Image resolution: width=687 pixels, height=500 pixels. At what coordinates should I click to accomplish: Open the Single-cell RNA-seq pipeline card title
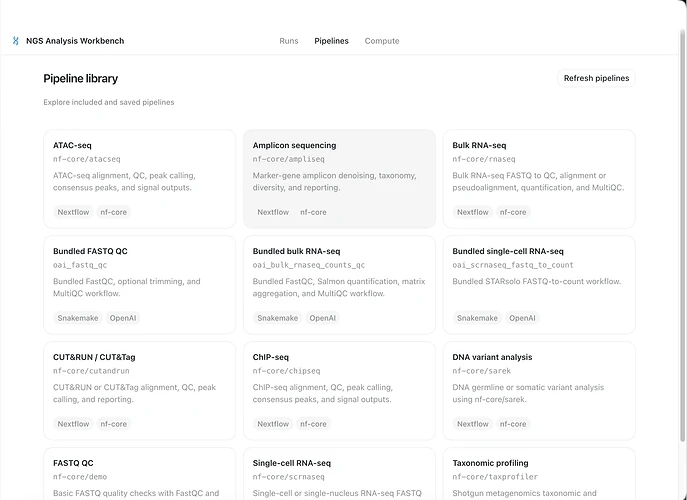(292, 463)
